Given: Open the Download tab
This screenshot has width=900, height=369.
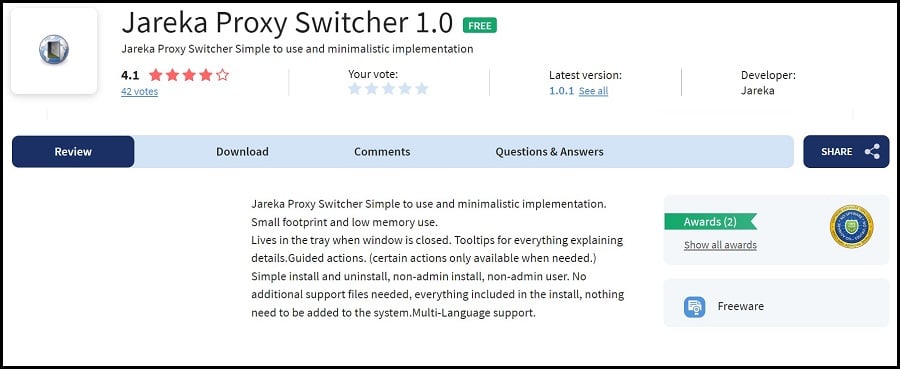Looking at the screenshot, I should coord(242,152).
